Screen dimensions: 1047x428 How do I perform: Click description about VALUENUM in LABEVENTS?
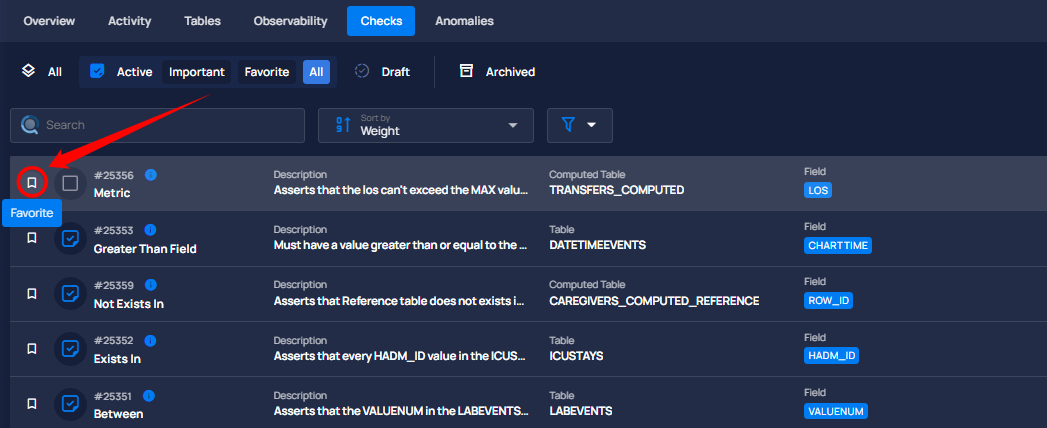pos(401,411)
